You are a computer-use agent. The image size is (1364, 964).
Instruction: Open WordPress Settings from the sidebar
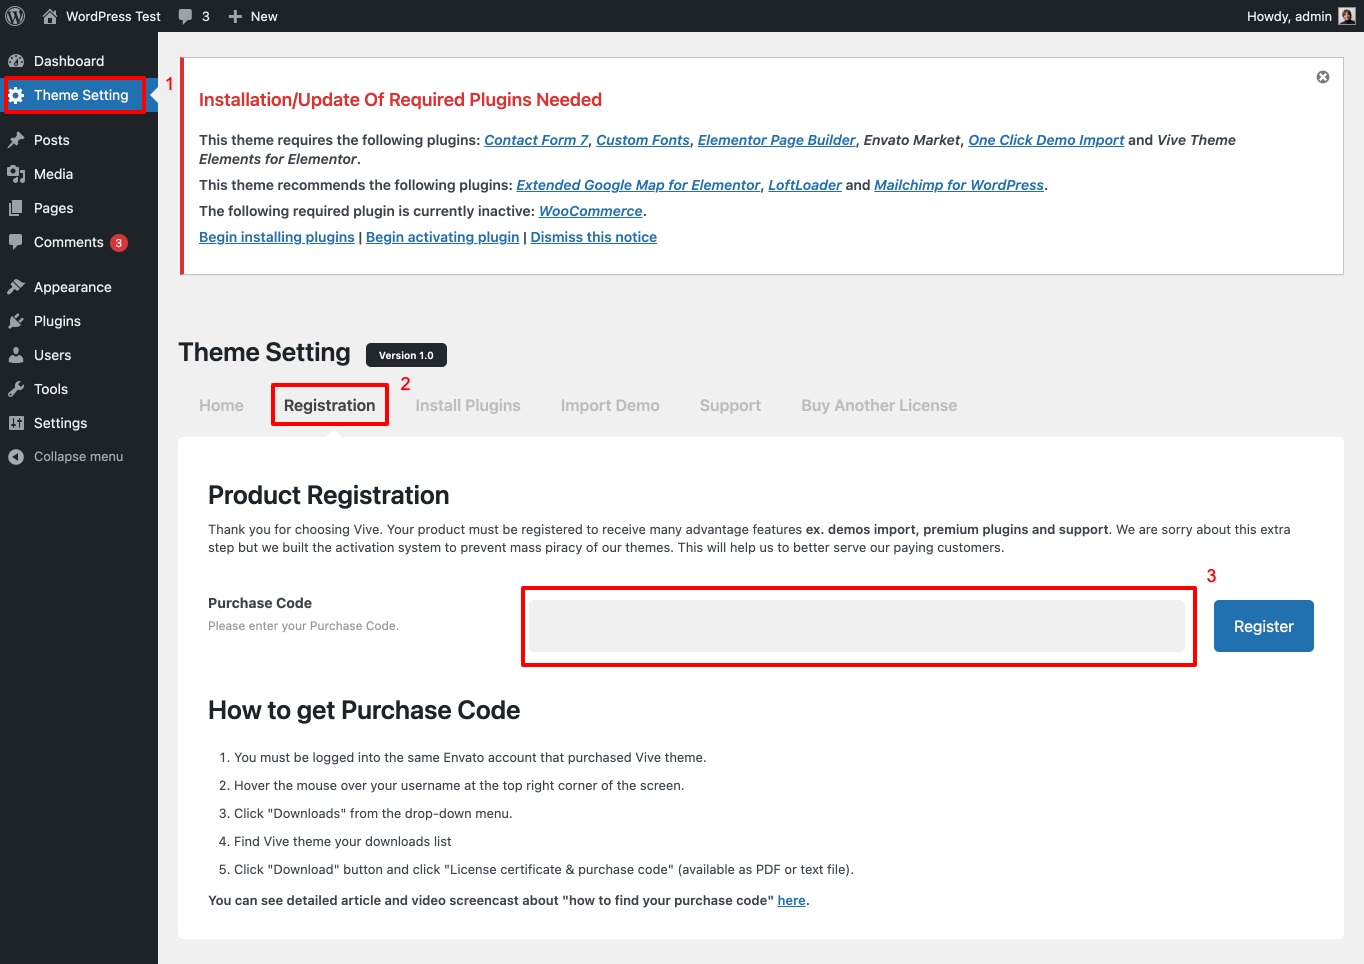point(61,423)
